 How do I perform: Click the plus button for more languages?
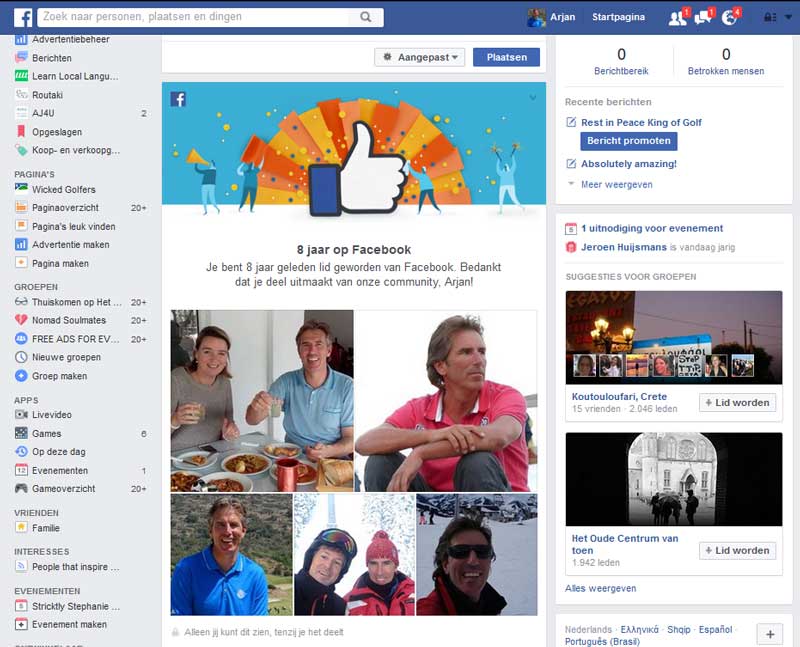tap(770, 634)
